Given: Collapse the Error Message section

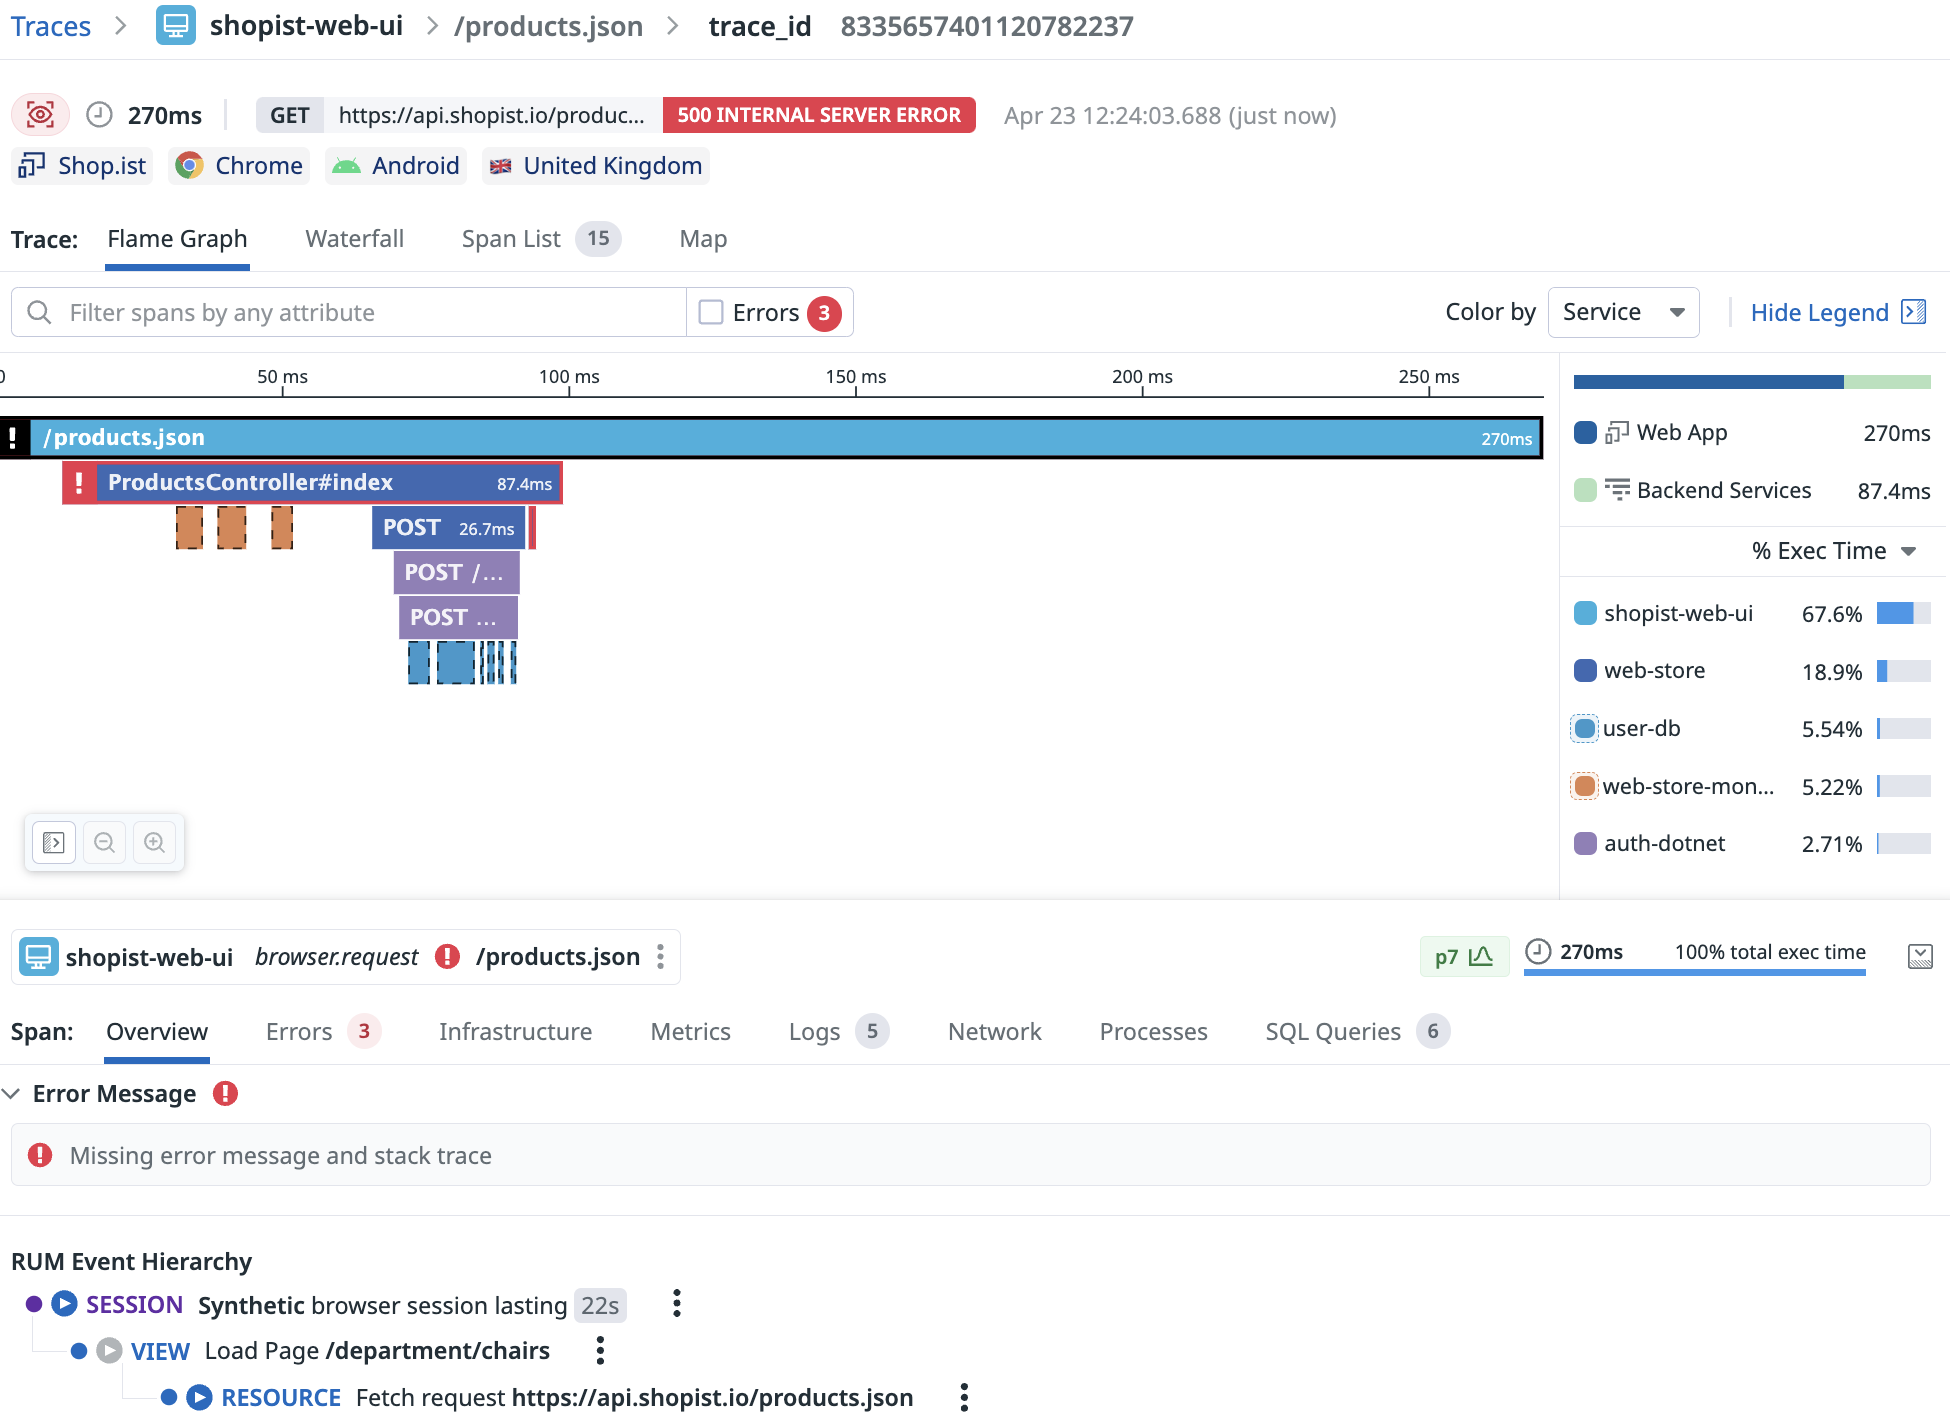Looking at the screenshot, I should [12, 1094].
